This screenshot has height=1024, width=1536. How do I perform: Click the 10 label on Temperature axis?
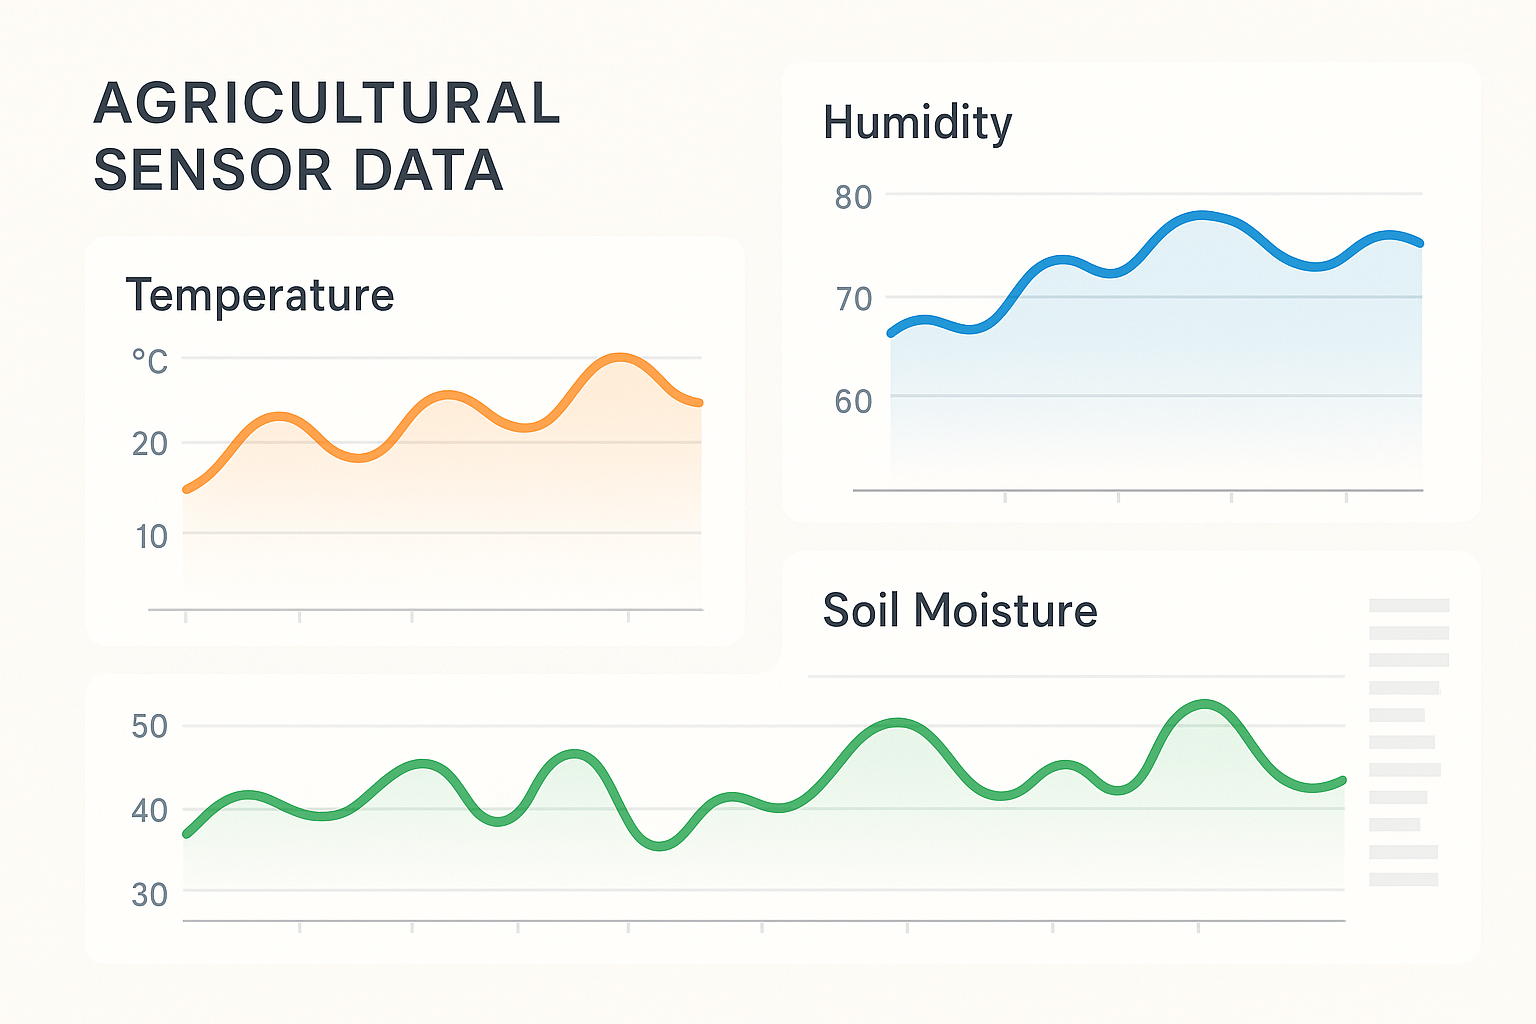point(151,537)
